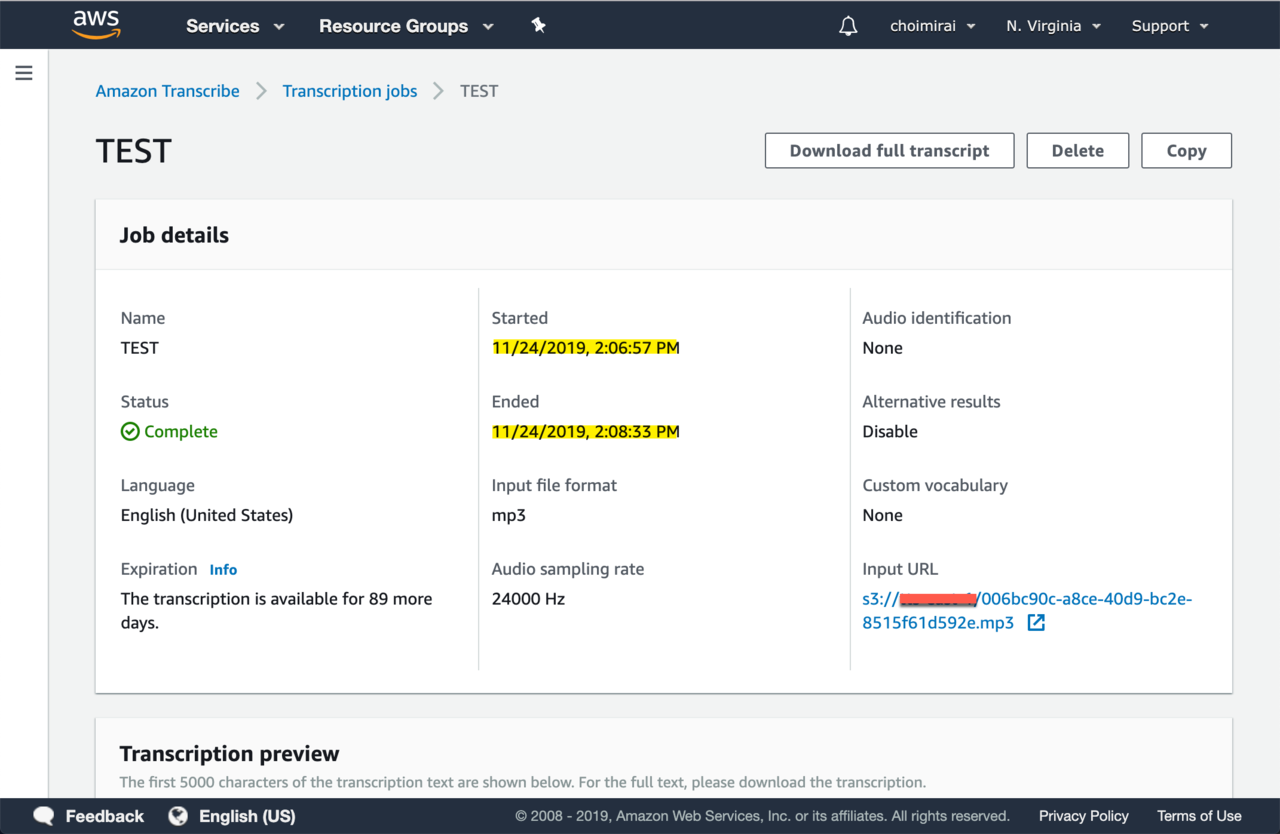
Task: Open the notifications bell
Action: pyautogui.click(x=848, y=27)
